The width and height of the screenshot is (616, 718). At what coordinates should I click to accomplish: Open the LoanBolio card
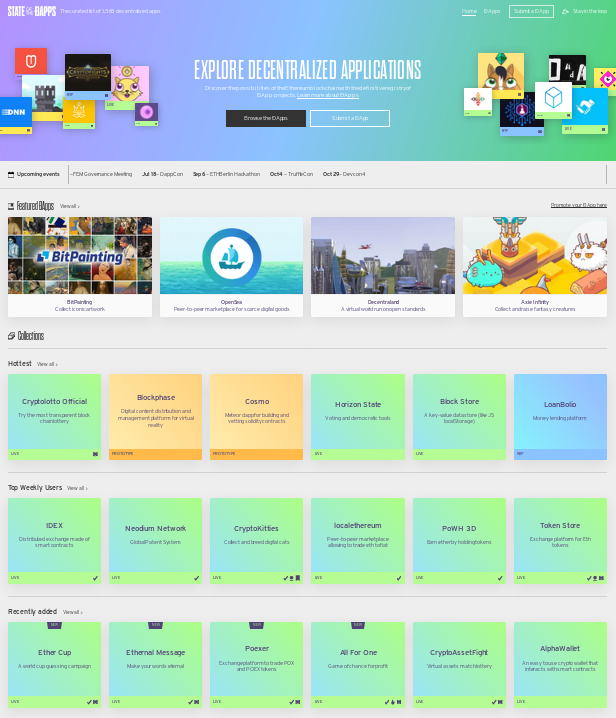pos(560,417)
